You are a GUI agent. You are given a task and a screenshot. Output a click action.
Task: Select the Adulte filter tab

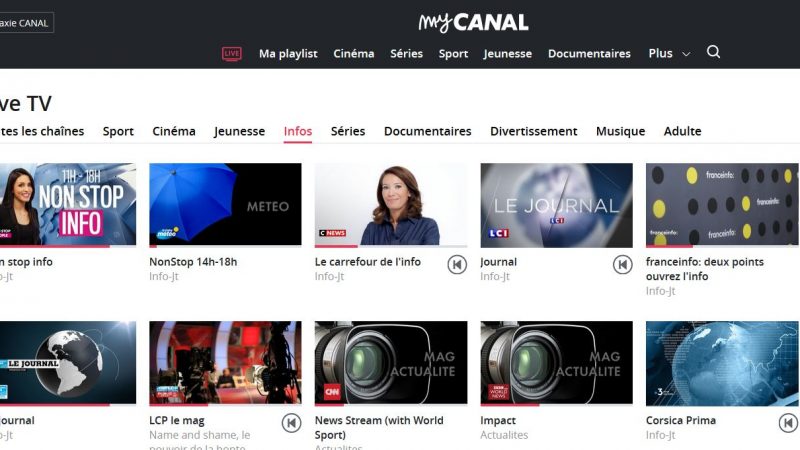coord(683,131)
